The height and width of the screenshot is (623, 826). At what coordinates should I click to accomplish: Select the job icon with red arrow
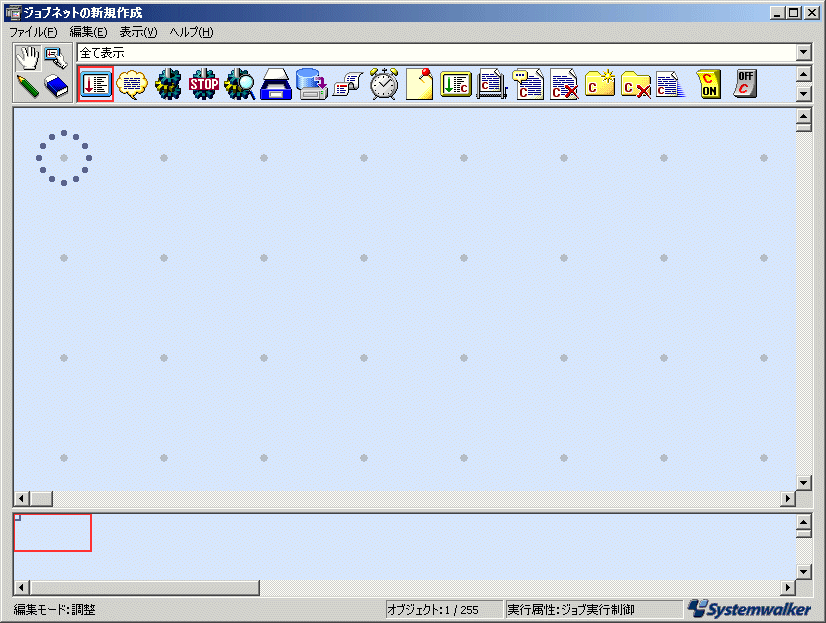click(x=96, y=84)
